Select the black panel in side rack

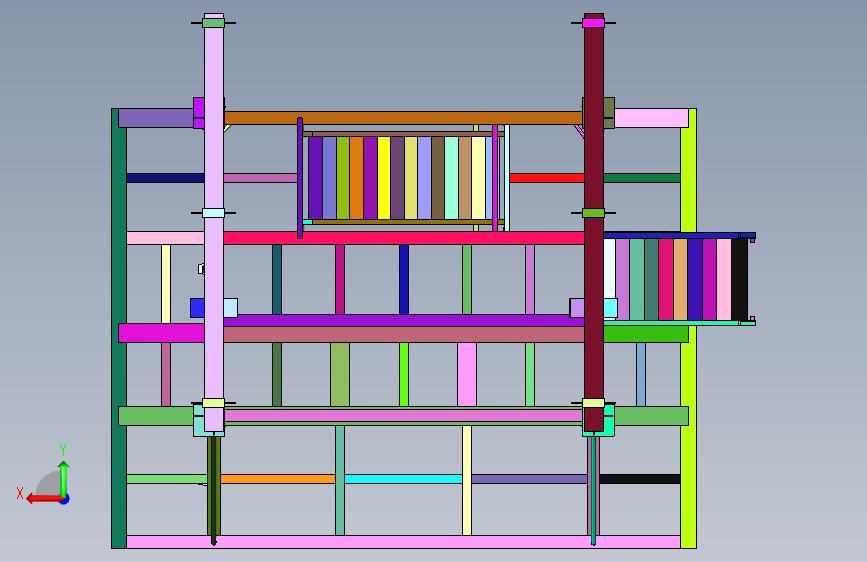click(x=739, y=279)
